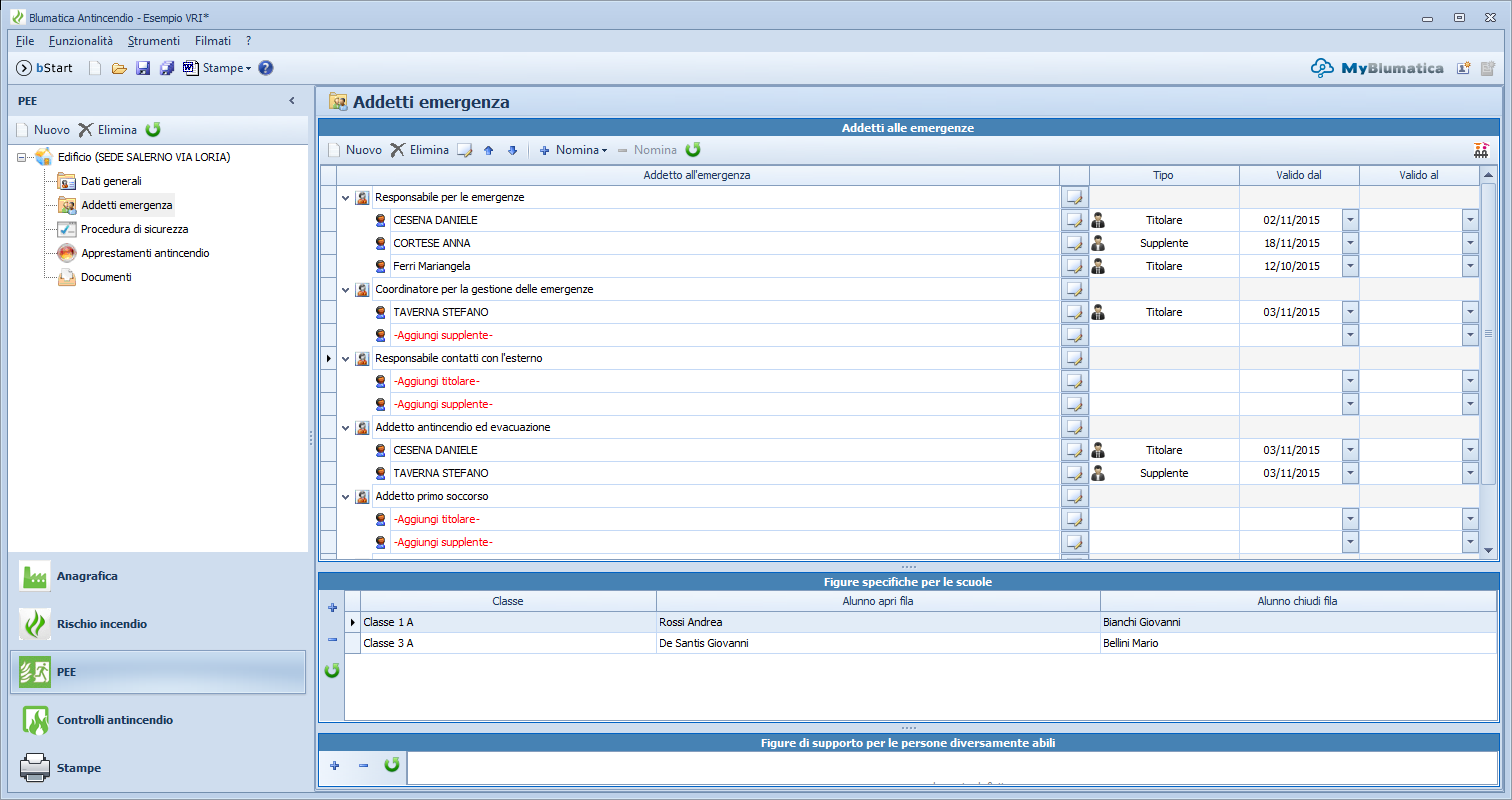1512x800 pixels.
Task: Click the blue help question mark icon
Action: click(x=265, y=68)
